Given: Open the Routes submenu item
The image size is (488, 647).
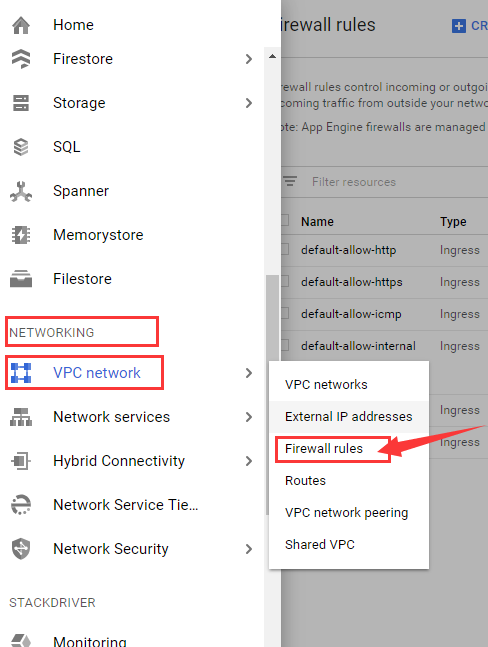Looking at the screenshot, I should [x=305, y=481].
